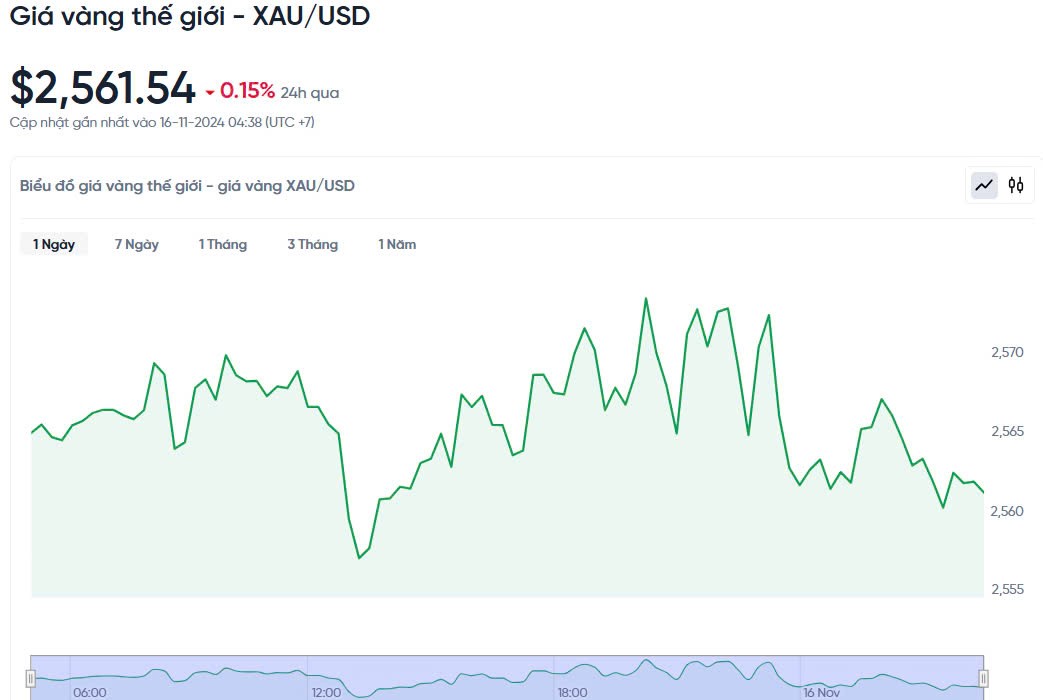Click the 18:00 marker in navigator

(572, 692)
